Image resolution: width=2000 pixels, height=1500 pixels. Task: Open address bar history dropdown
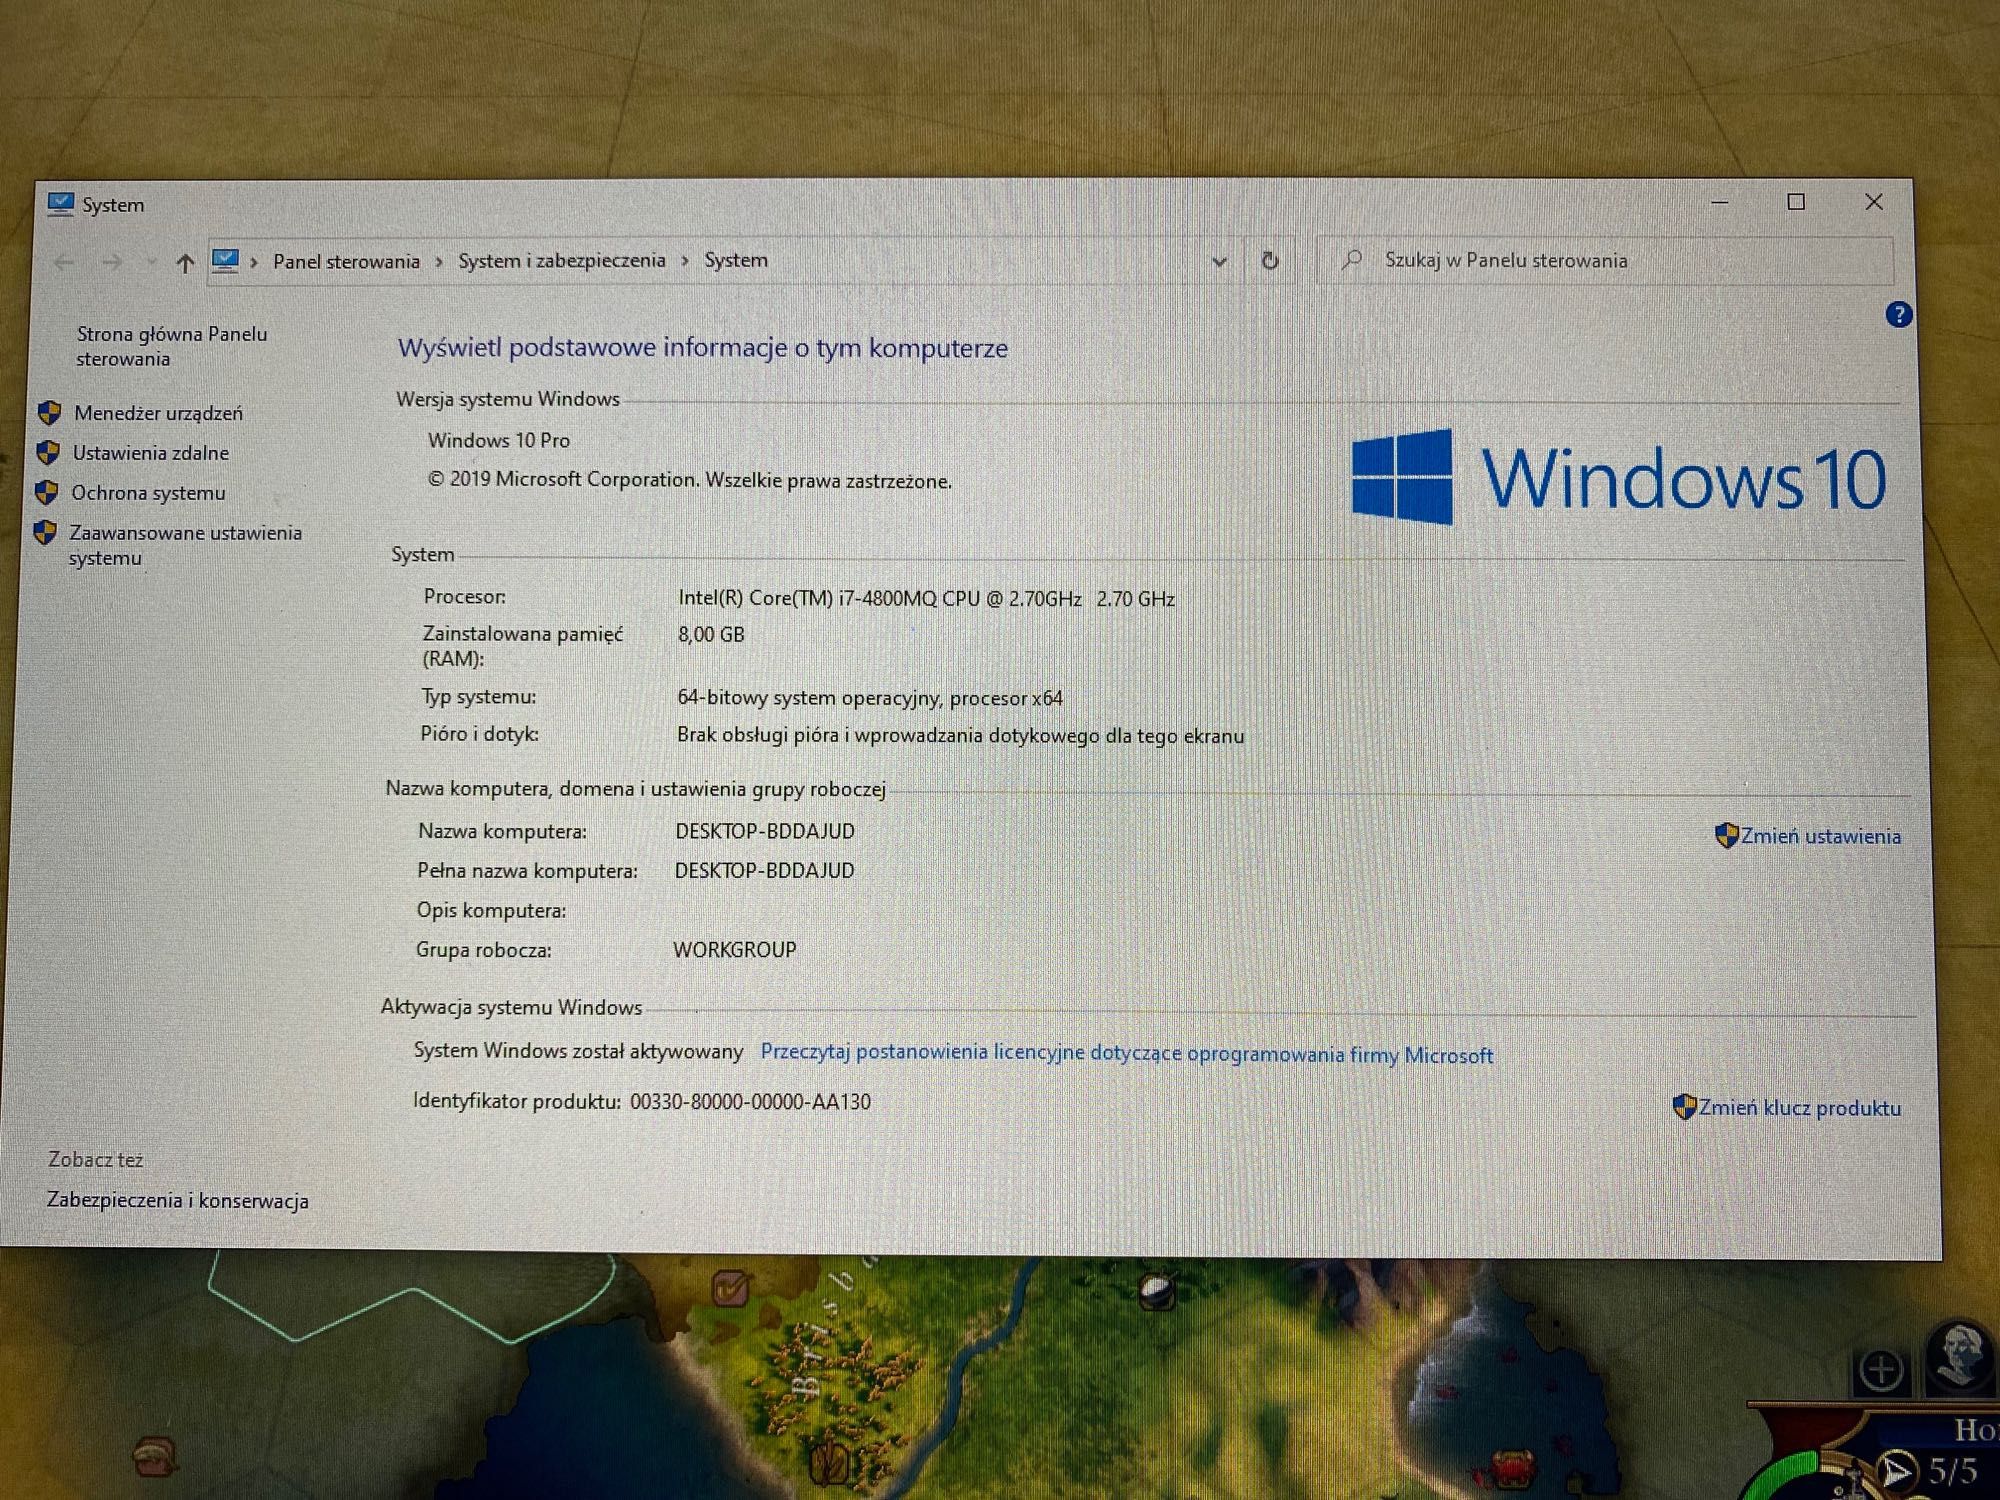pos(1219,262)
